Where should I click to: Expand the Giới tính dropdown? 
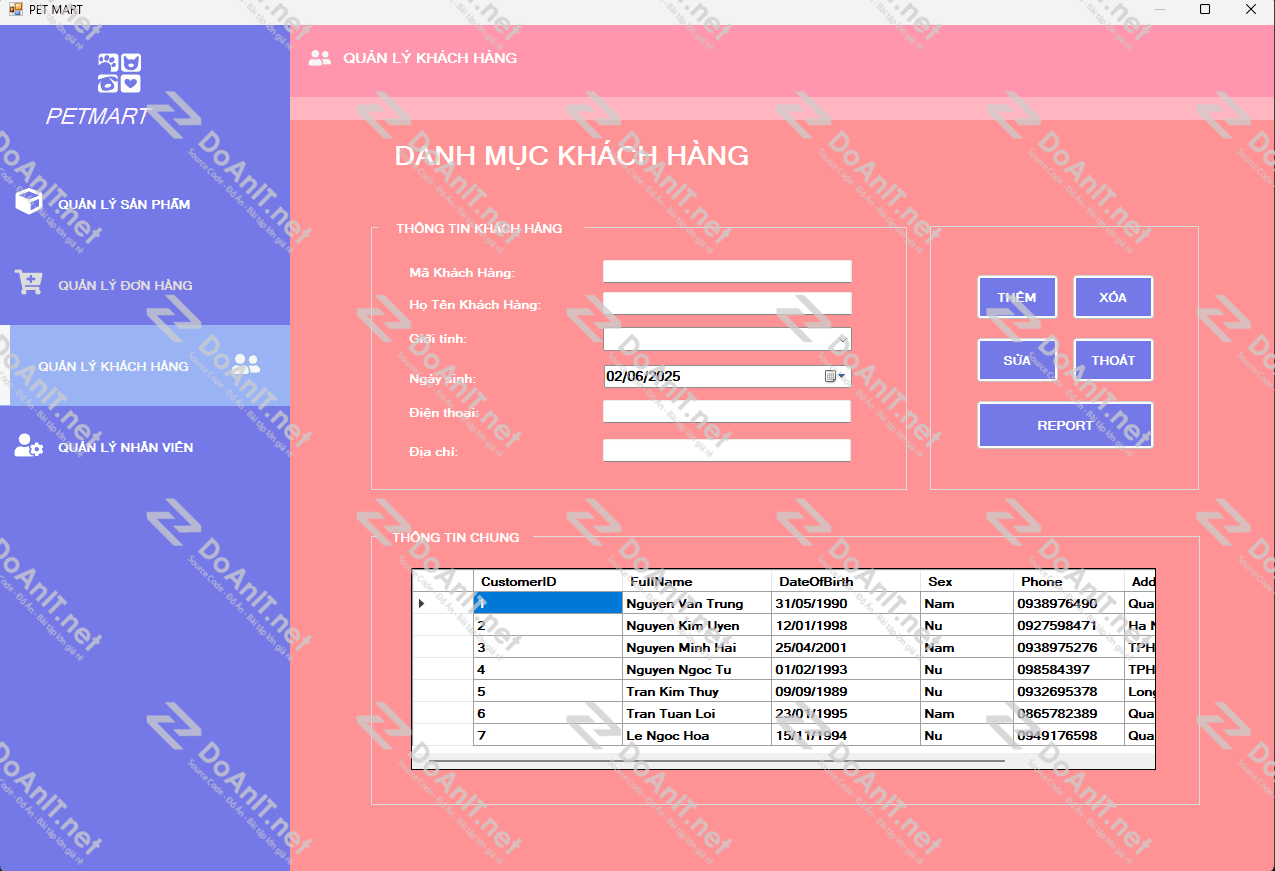tap(842, 340)
